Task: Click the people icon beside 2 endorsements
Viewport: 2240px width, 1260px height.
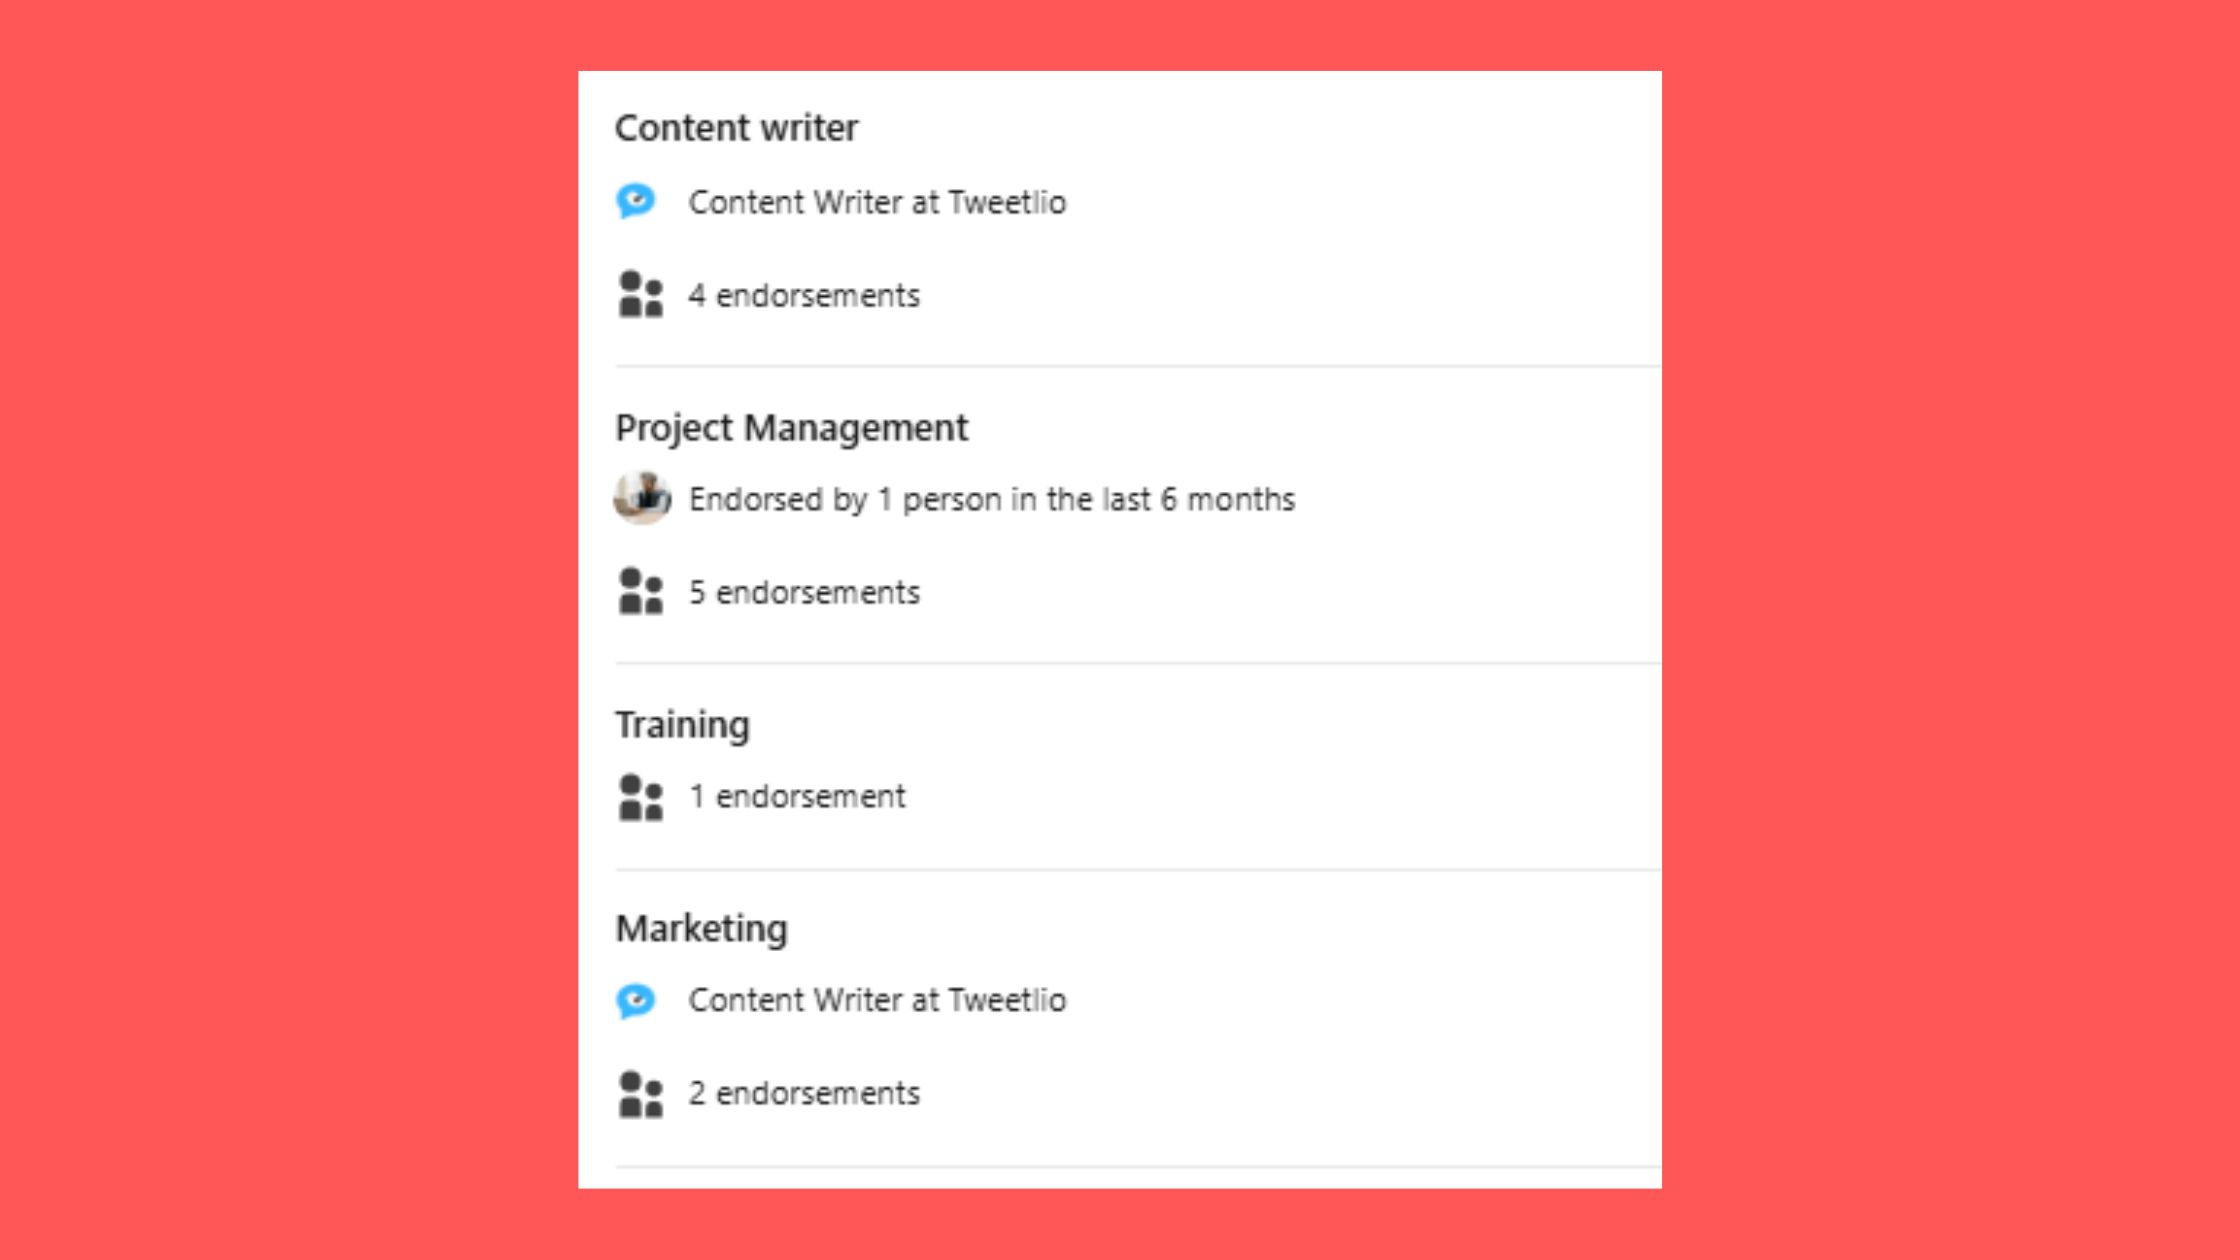Action: coord(641,1092)
